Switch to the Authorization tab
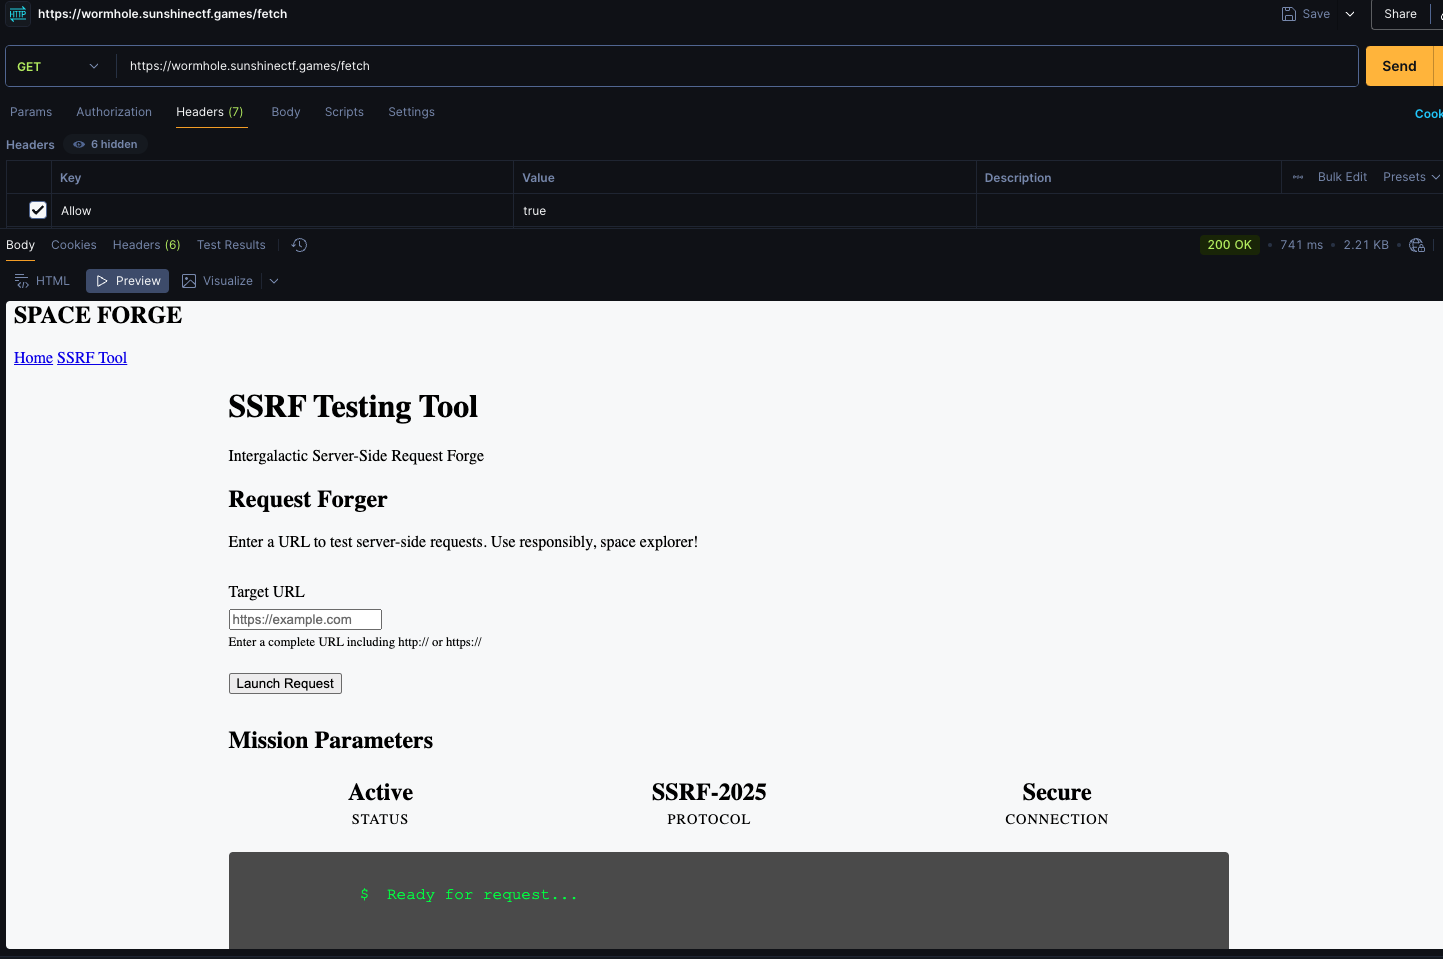The width and height of the screenshot is (1443, 959). (114, 112)
